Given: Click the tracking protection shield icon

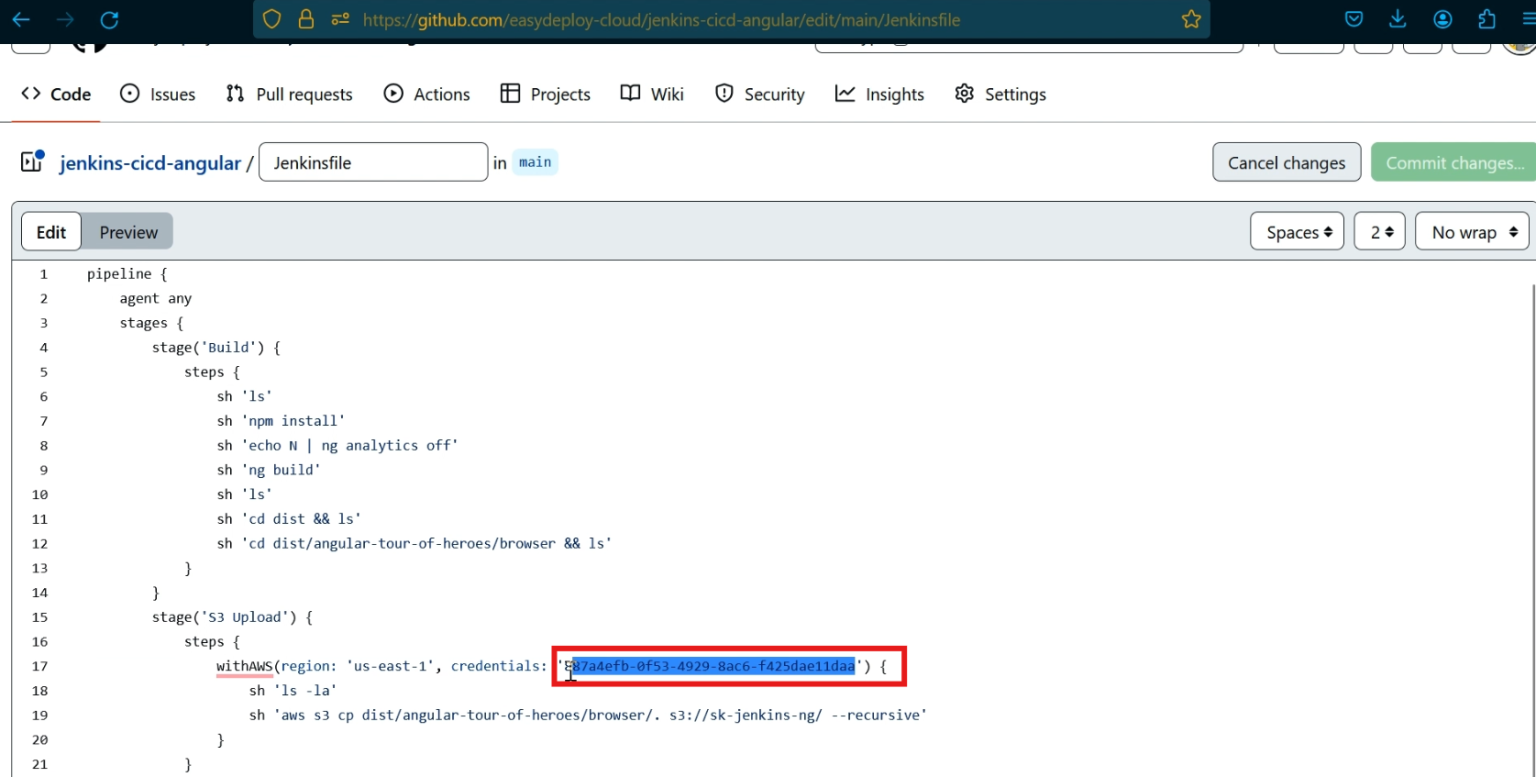Looking at the screenshot, I should pyautogui.click(x=271, y=18).
